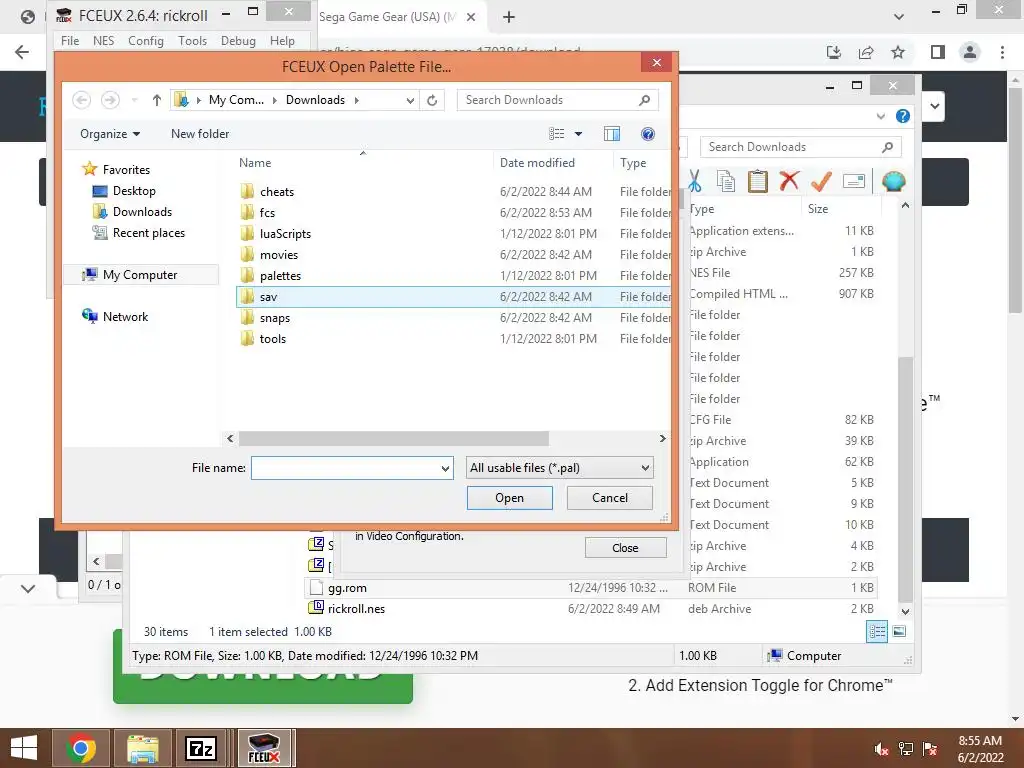Open the Tools menu in FCEUX
Screen dimensions: 1024x768
[192, 40]
